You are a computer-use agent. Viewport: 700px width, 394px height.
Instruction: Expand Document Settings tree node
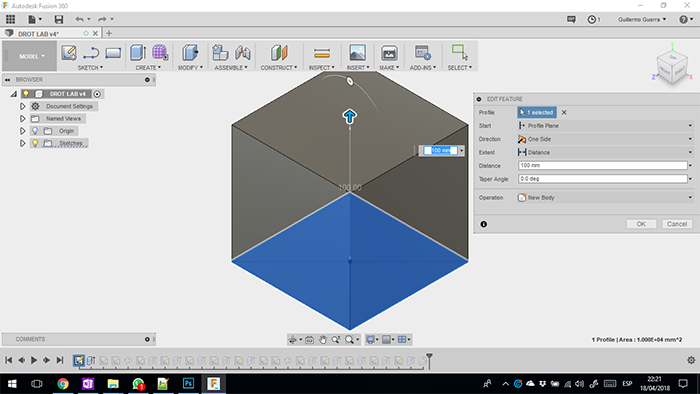tap(22, 106)
